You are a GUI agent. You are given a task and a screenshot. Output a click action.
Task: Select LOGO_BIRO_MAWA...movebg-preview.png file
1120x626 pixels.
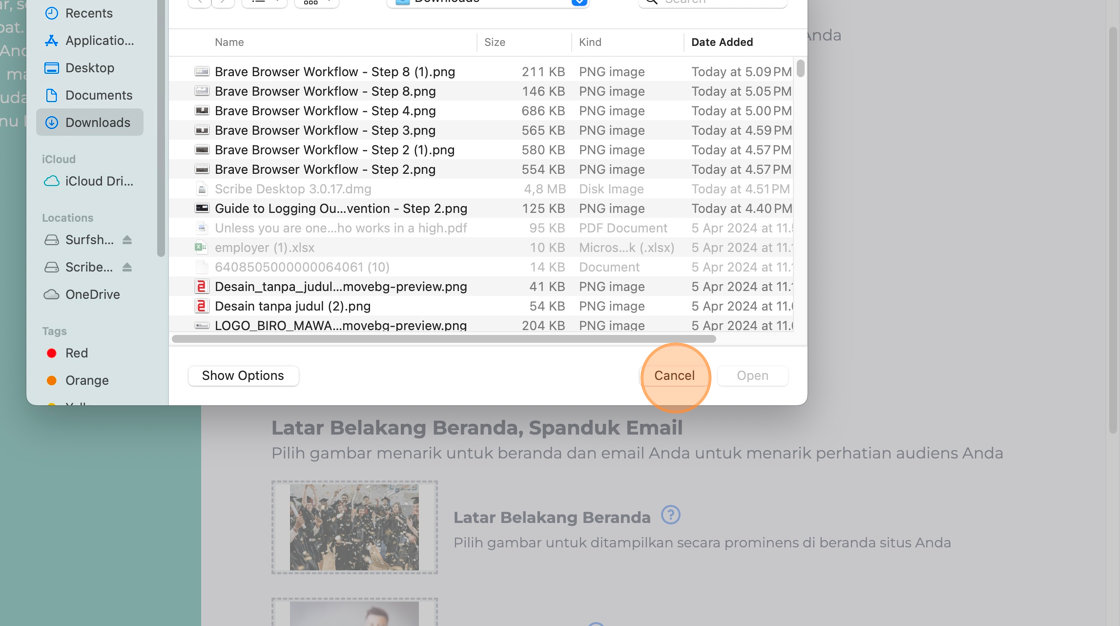[482, 324]
